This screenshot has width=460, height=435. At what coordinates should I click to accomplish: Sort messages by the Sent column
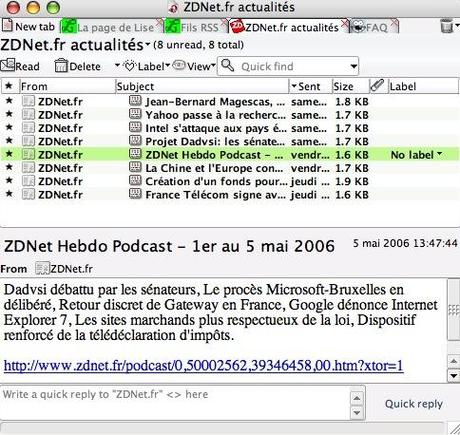tap(309, 86)
